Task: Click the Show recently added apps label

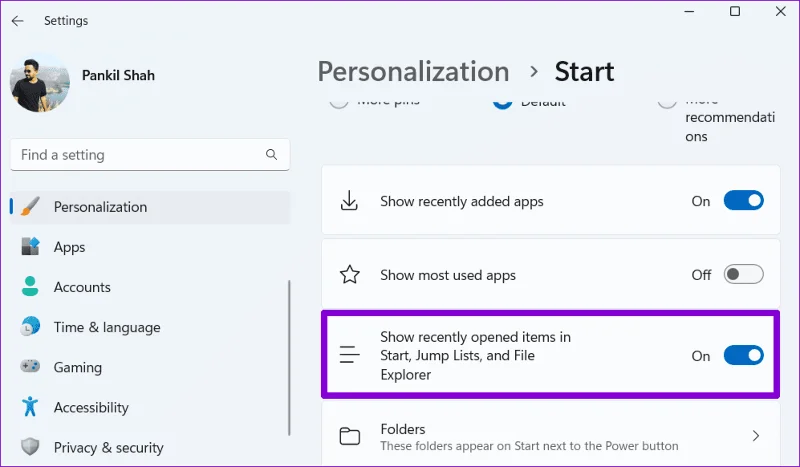Action: 462,202
